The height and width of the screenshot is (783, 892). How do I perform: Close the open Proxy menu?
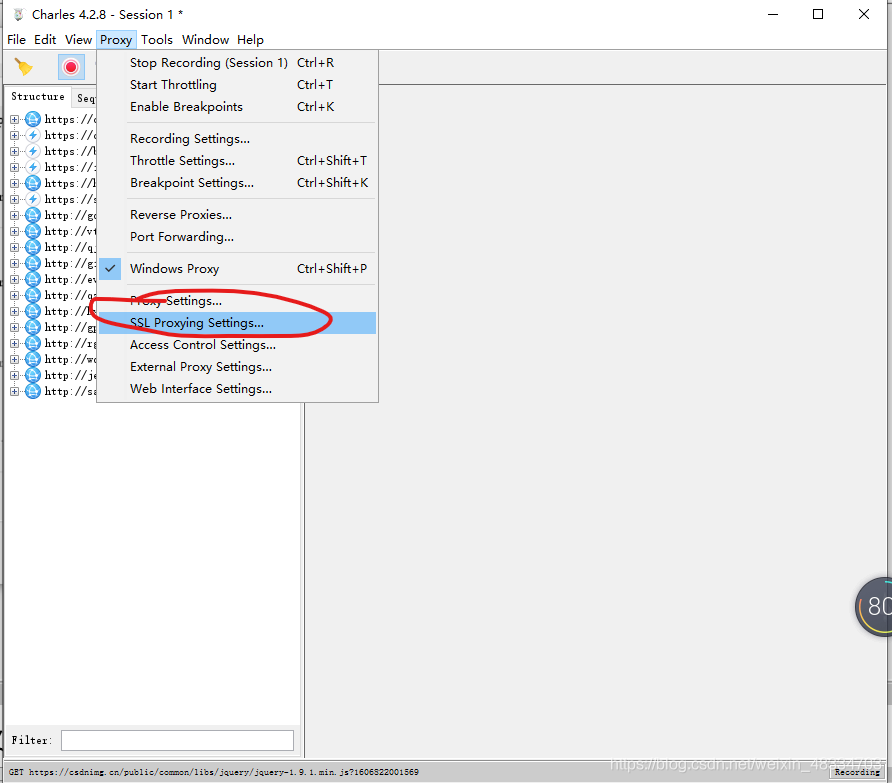tap(116, 40)
